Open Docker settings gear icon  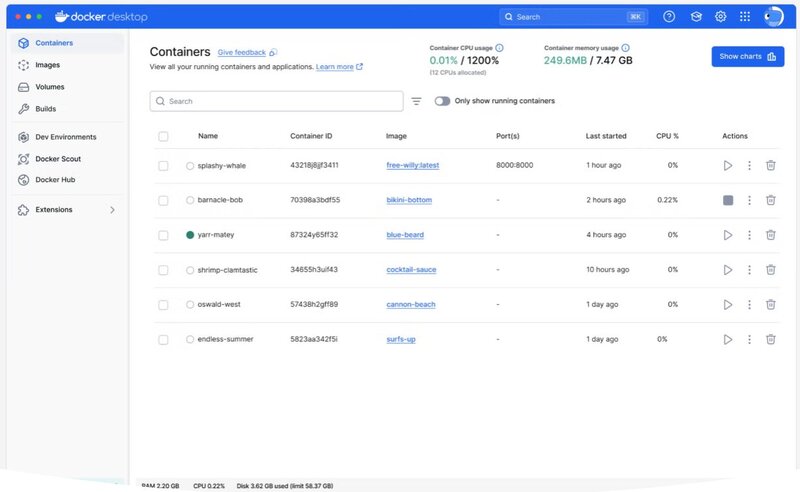click(x=720, y=17)
